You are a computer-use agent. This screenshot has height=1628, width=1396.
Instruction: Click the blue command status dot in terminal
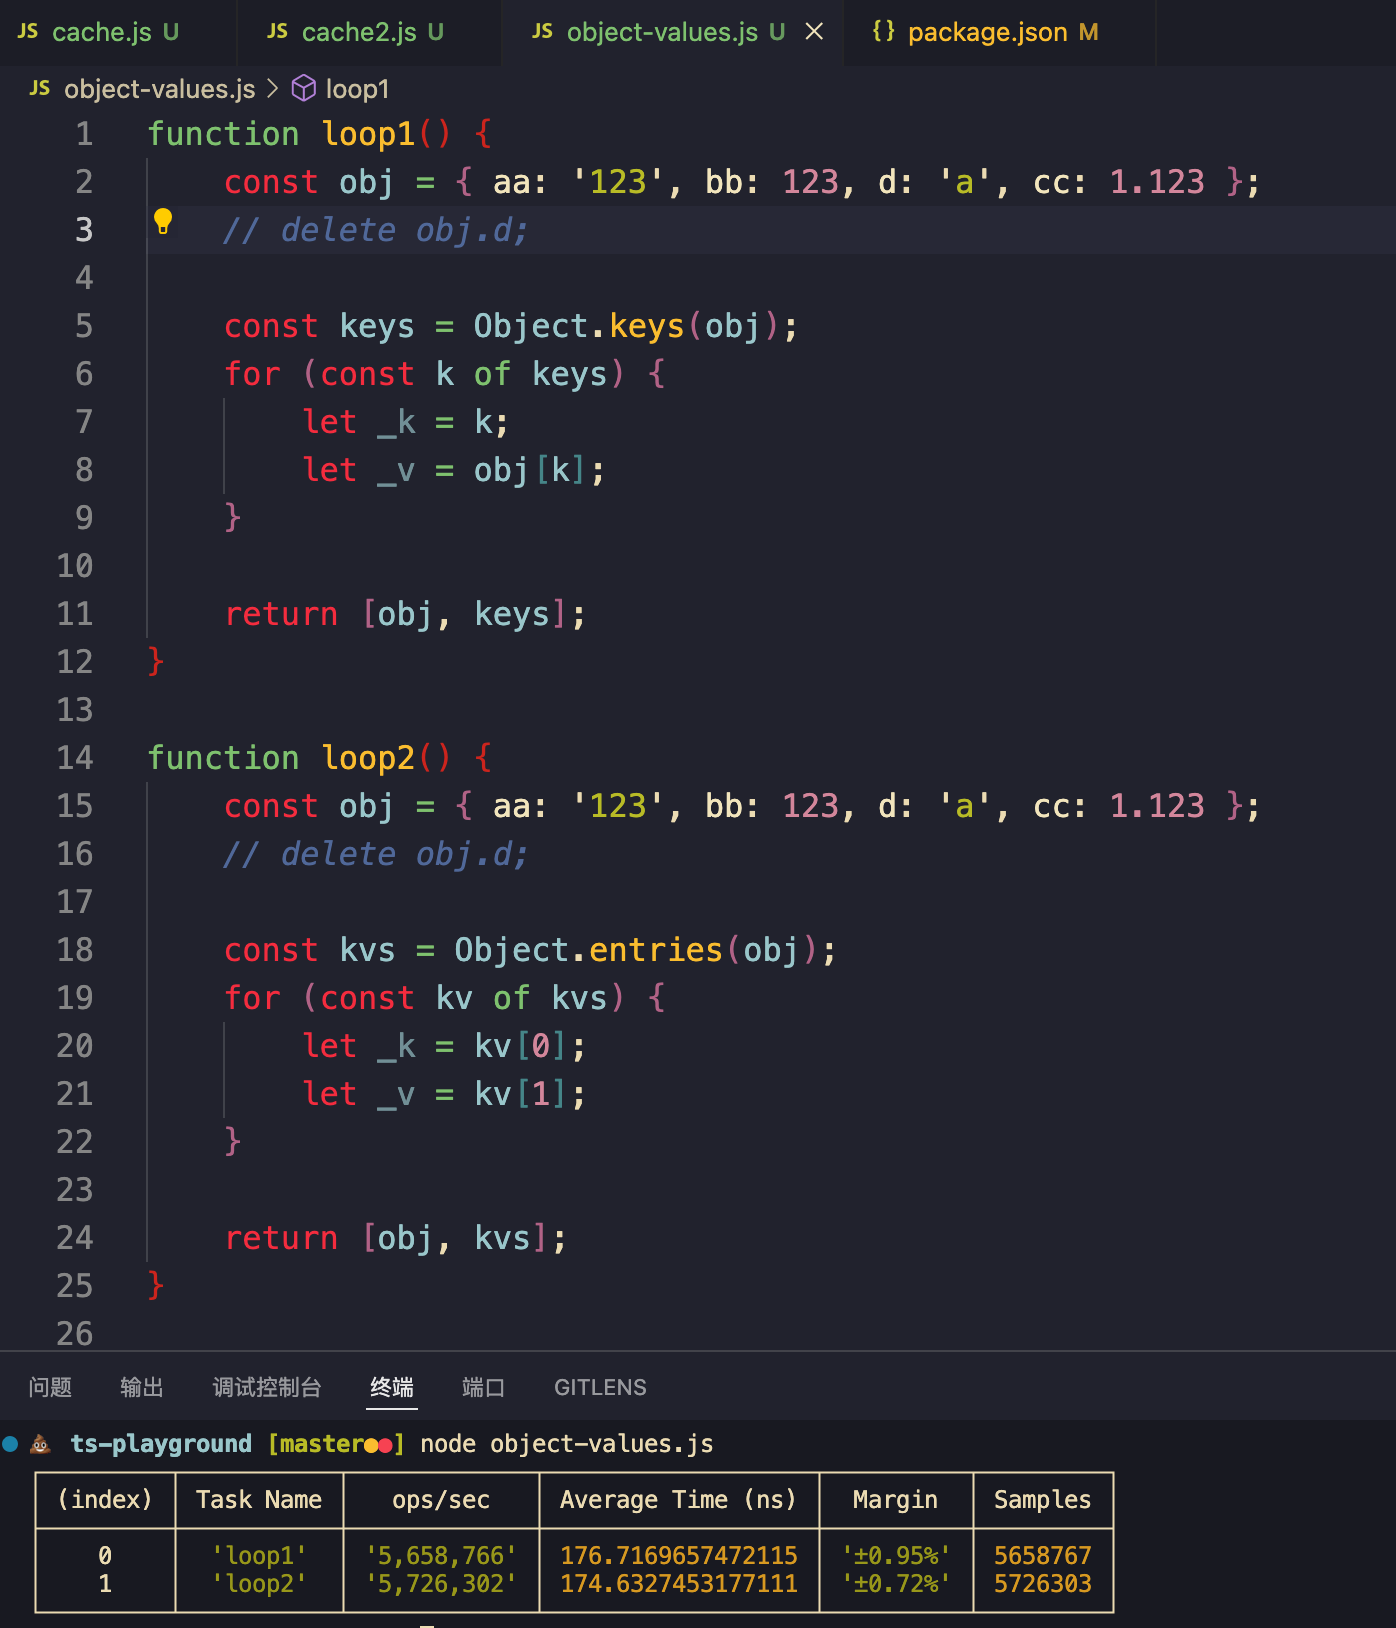coord(11,1444)
